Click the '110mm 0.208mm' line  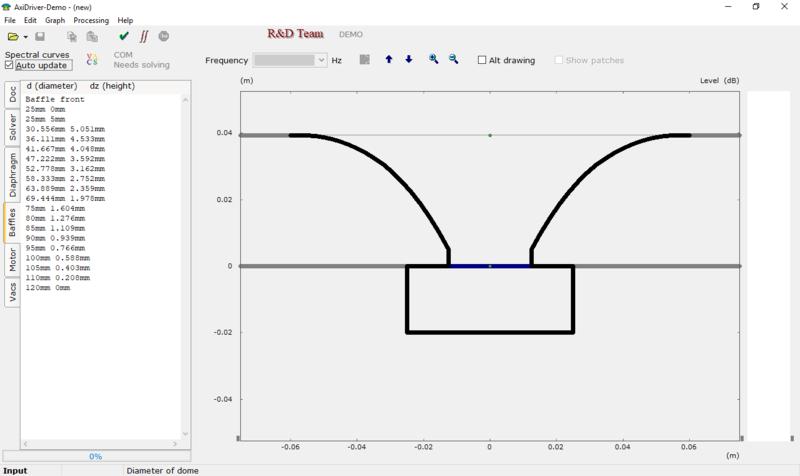tap(57, 278)
